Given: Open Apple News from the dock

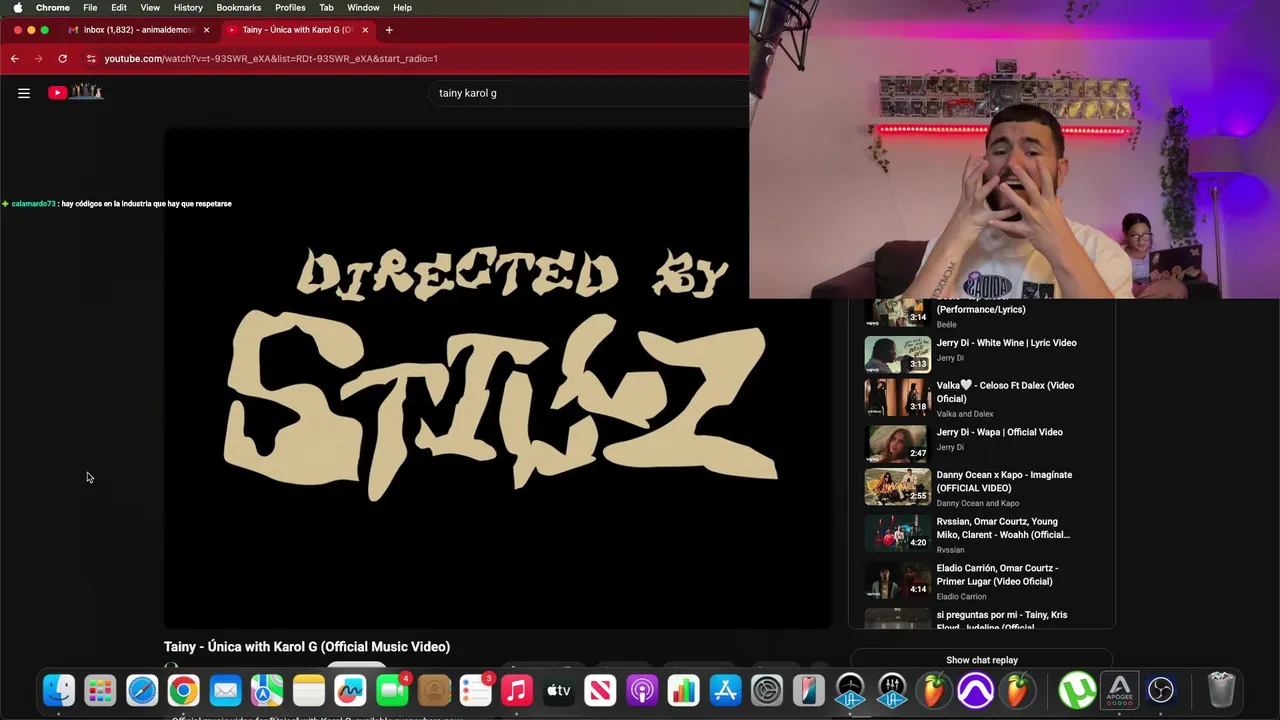Looking at the screenshot, I should 600,690.
